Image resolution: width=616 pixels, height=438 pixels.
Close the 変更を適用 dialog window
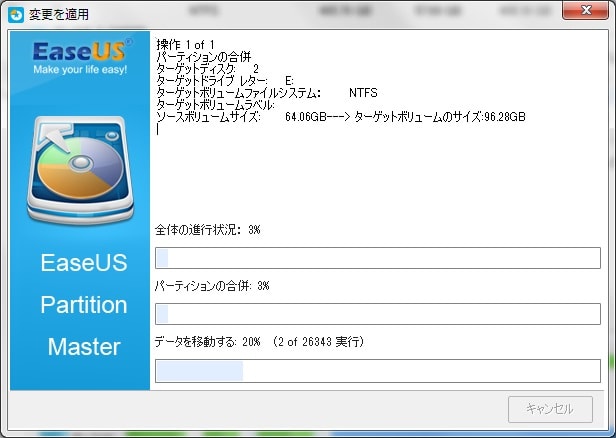[x=587, y=11]
